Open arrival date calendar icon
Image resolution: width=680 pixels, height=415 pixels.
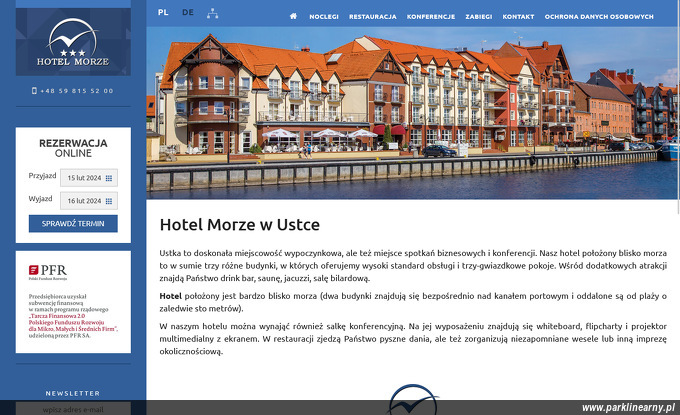pyautogui.click(x=109, y=178)
